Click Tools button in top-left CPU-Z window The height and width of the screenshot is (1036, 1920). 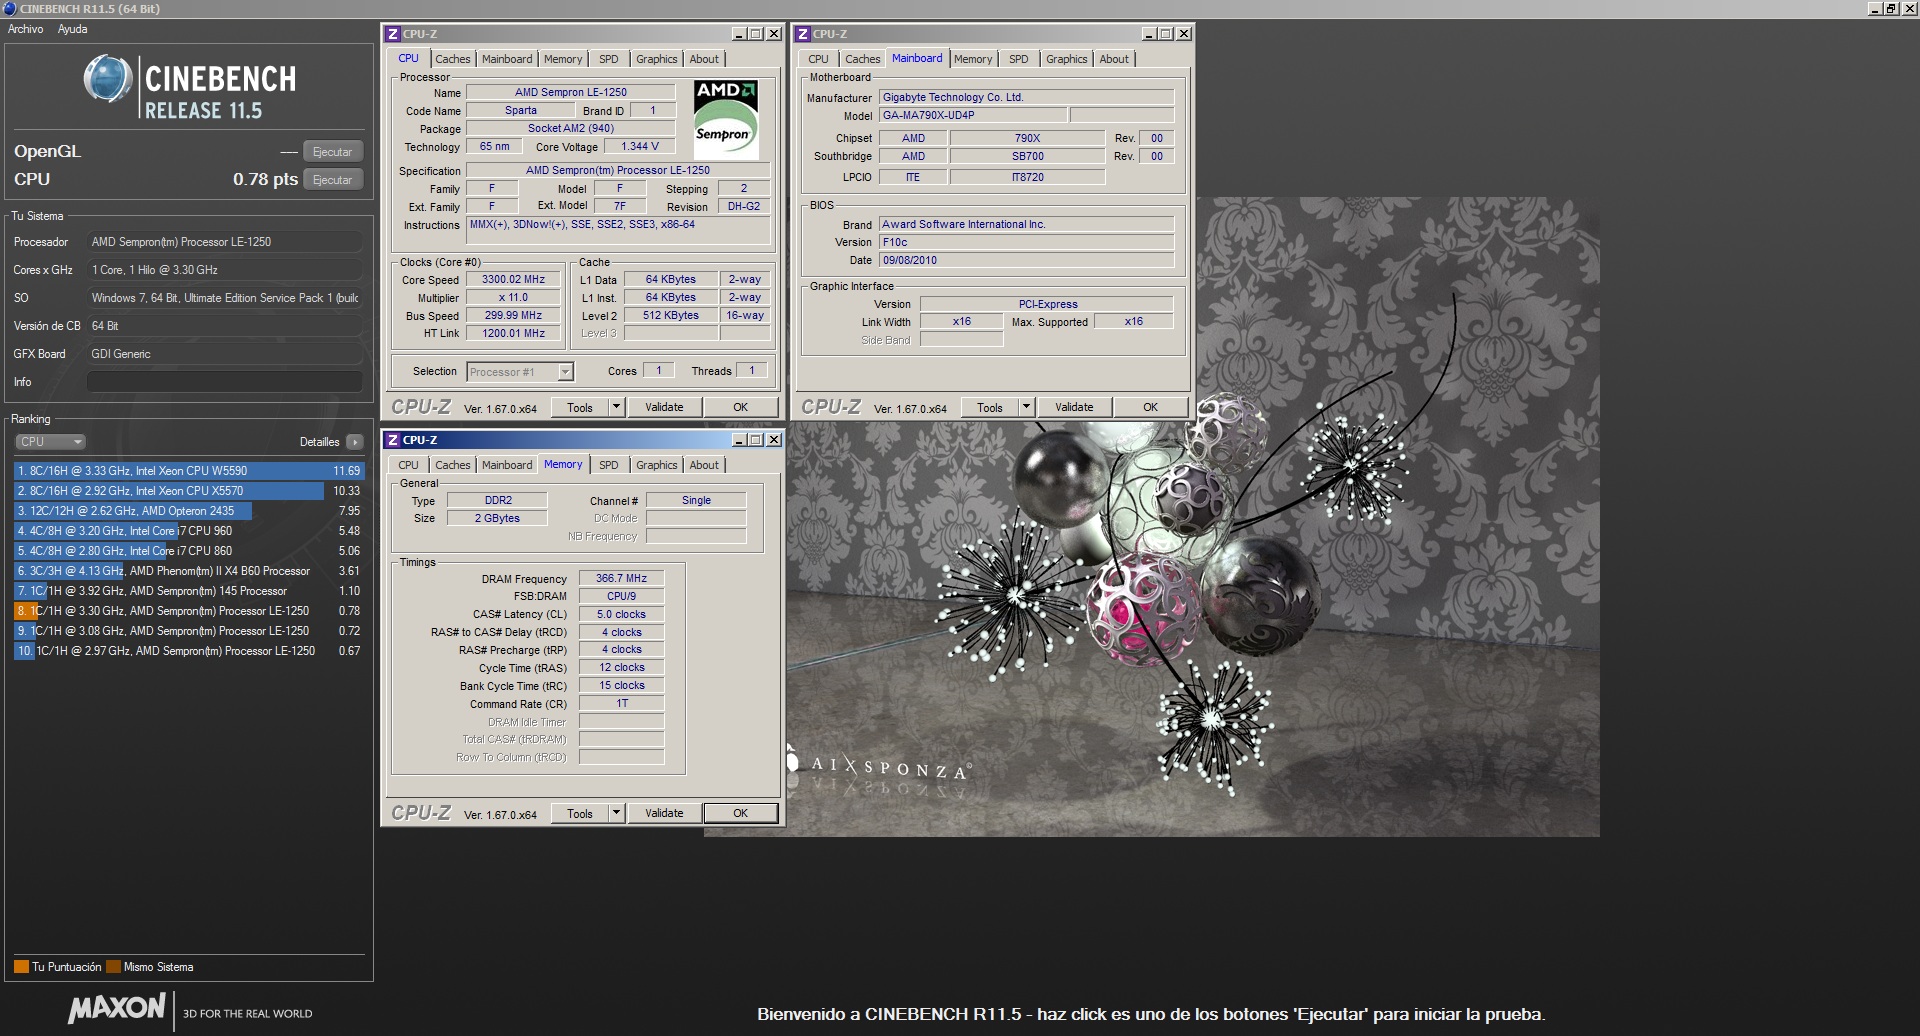(x=580, y=407)
